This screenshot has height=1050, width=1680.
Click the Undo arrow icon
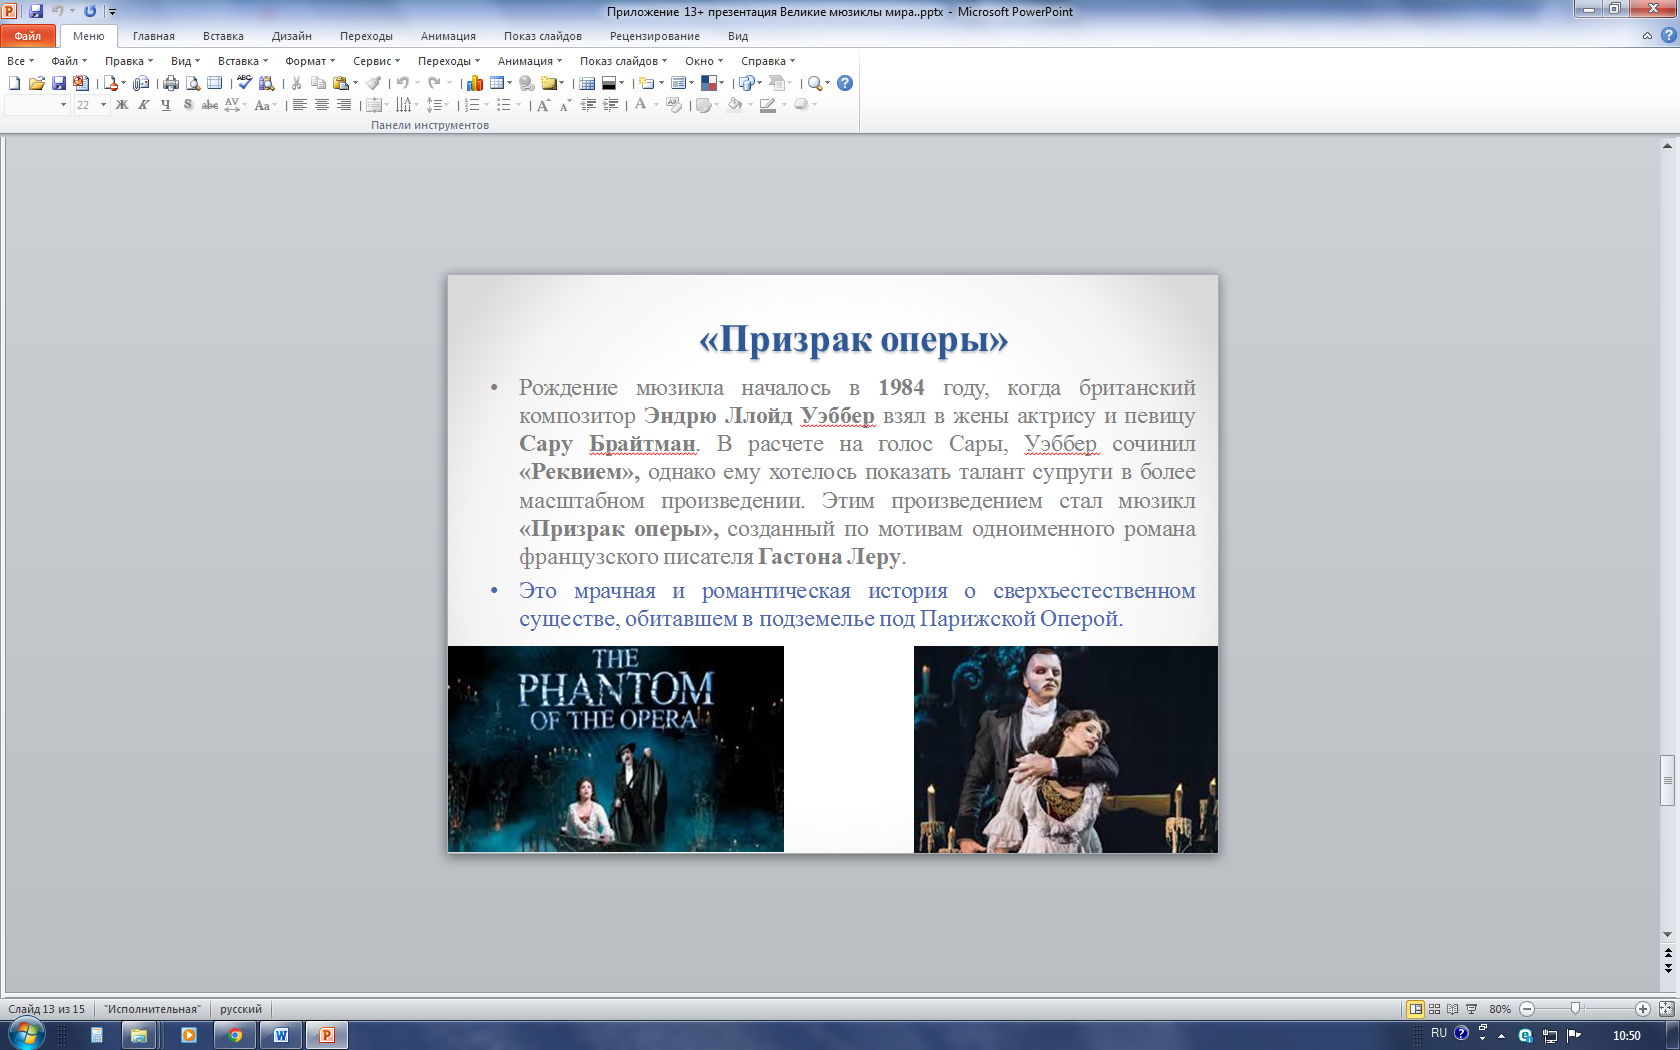tap(402, 83)
